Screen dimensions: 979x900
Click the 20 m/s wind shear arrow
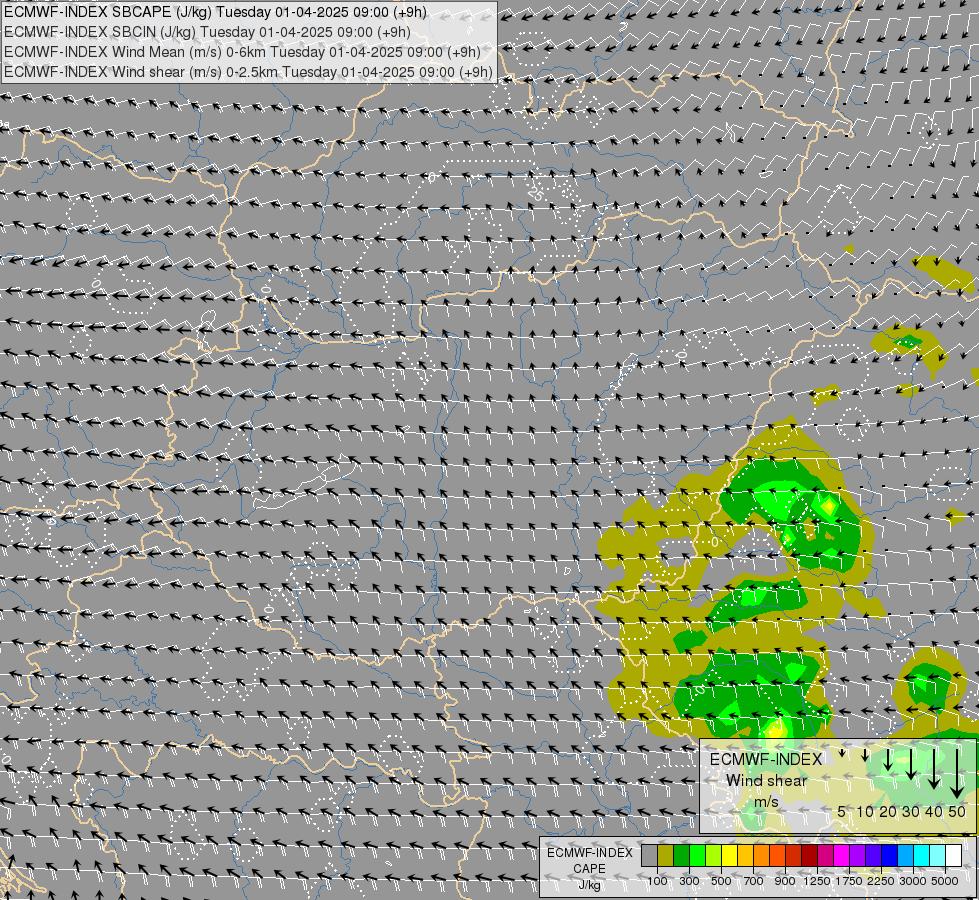click(888, 759)
